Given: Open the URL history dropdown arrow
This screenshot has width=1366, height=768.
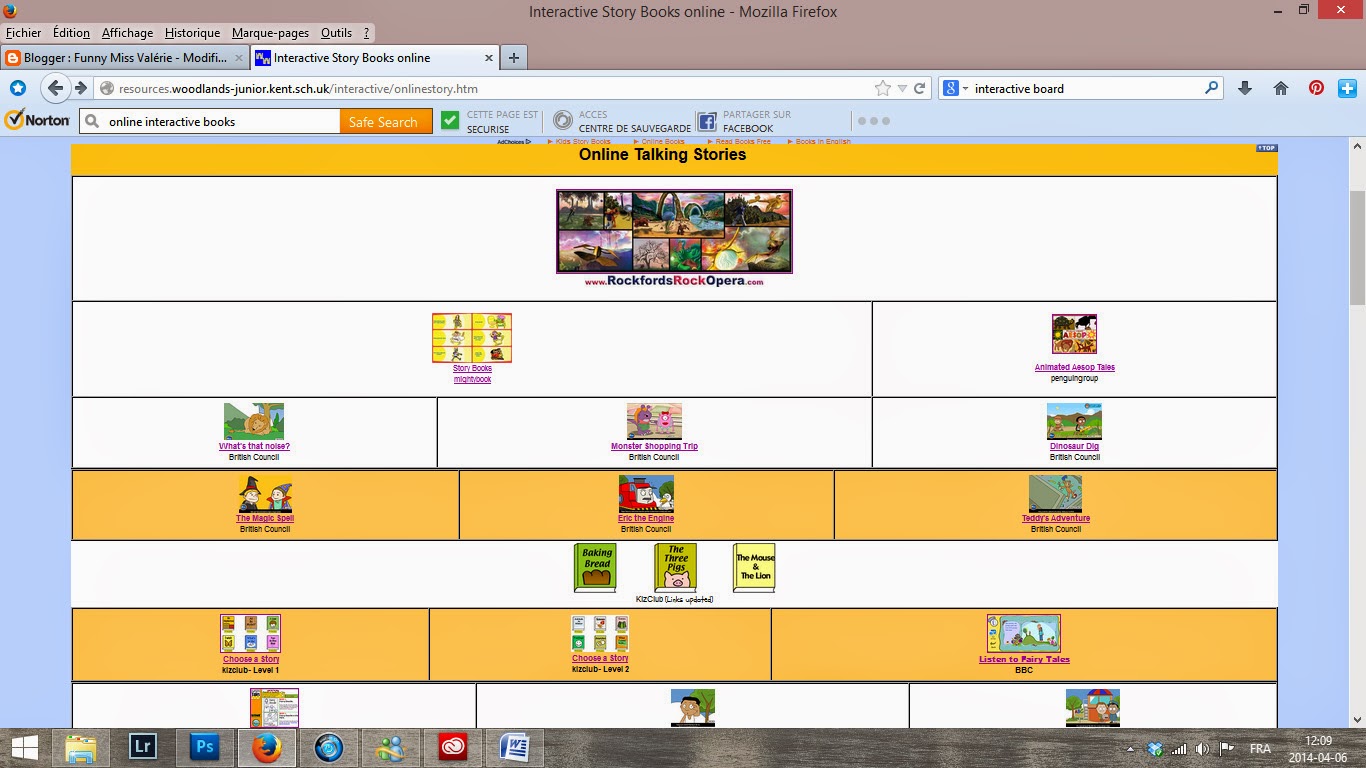Looking at the screenshot, I should pos(902,88).
